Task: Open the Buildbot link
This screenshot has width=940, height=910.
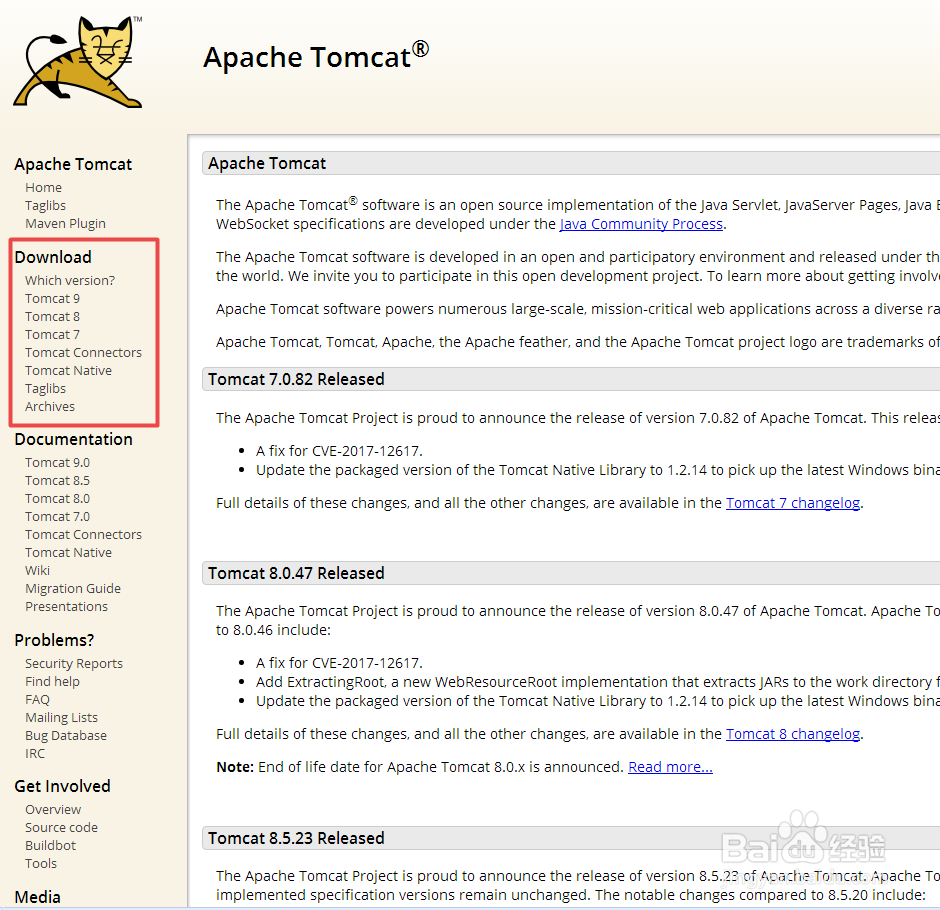Action: pyautogui.click(x=50, y=846)
